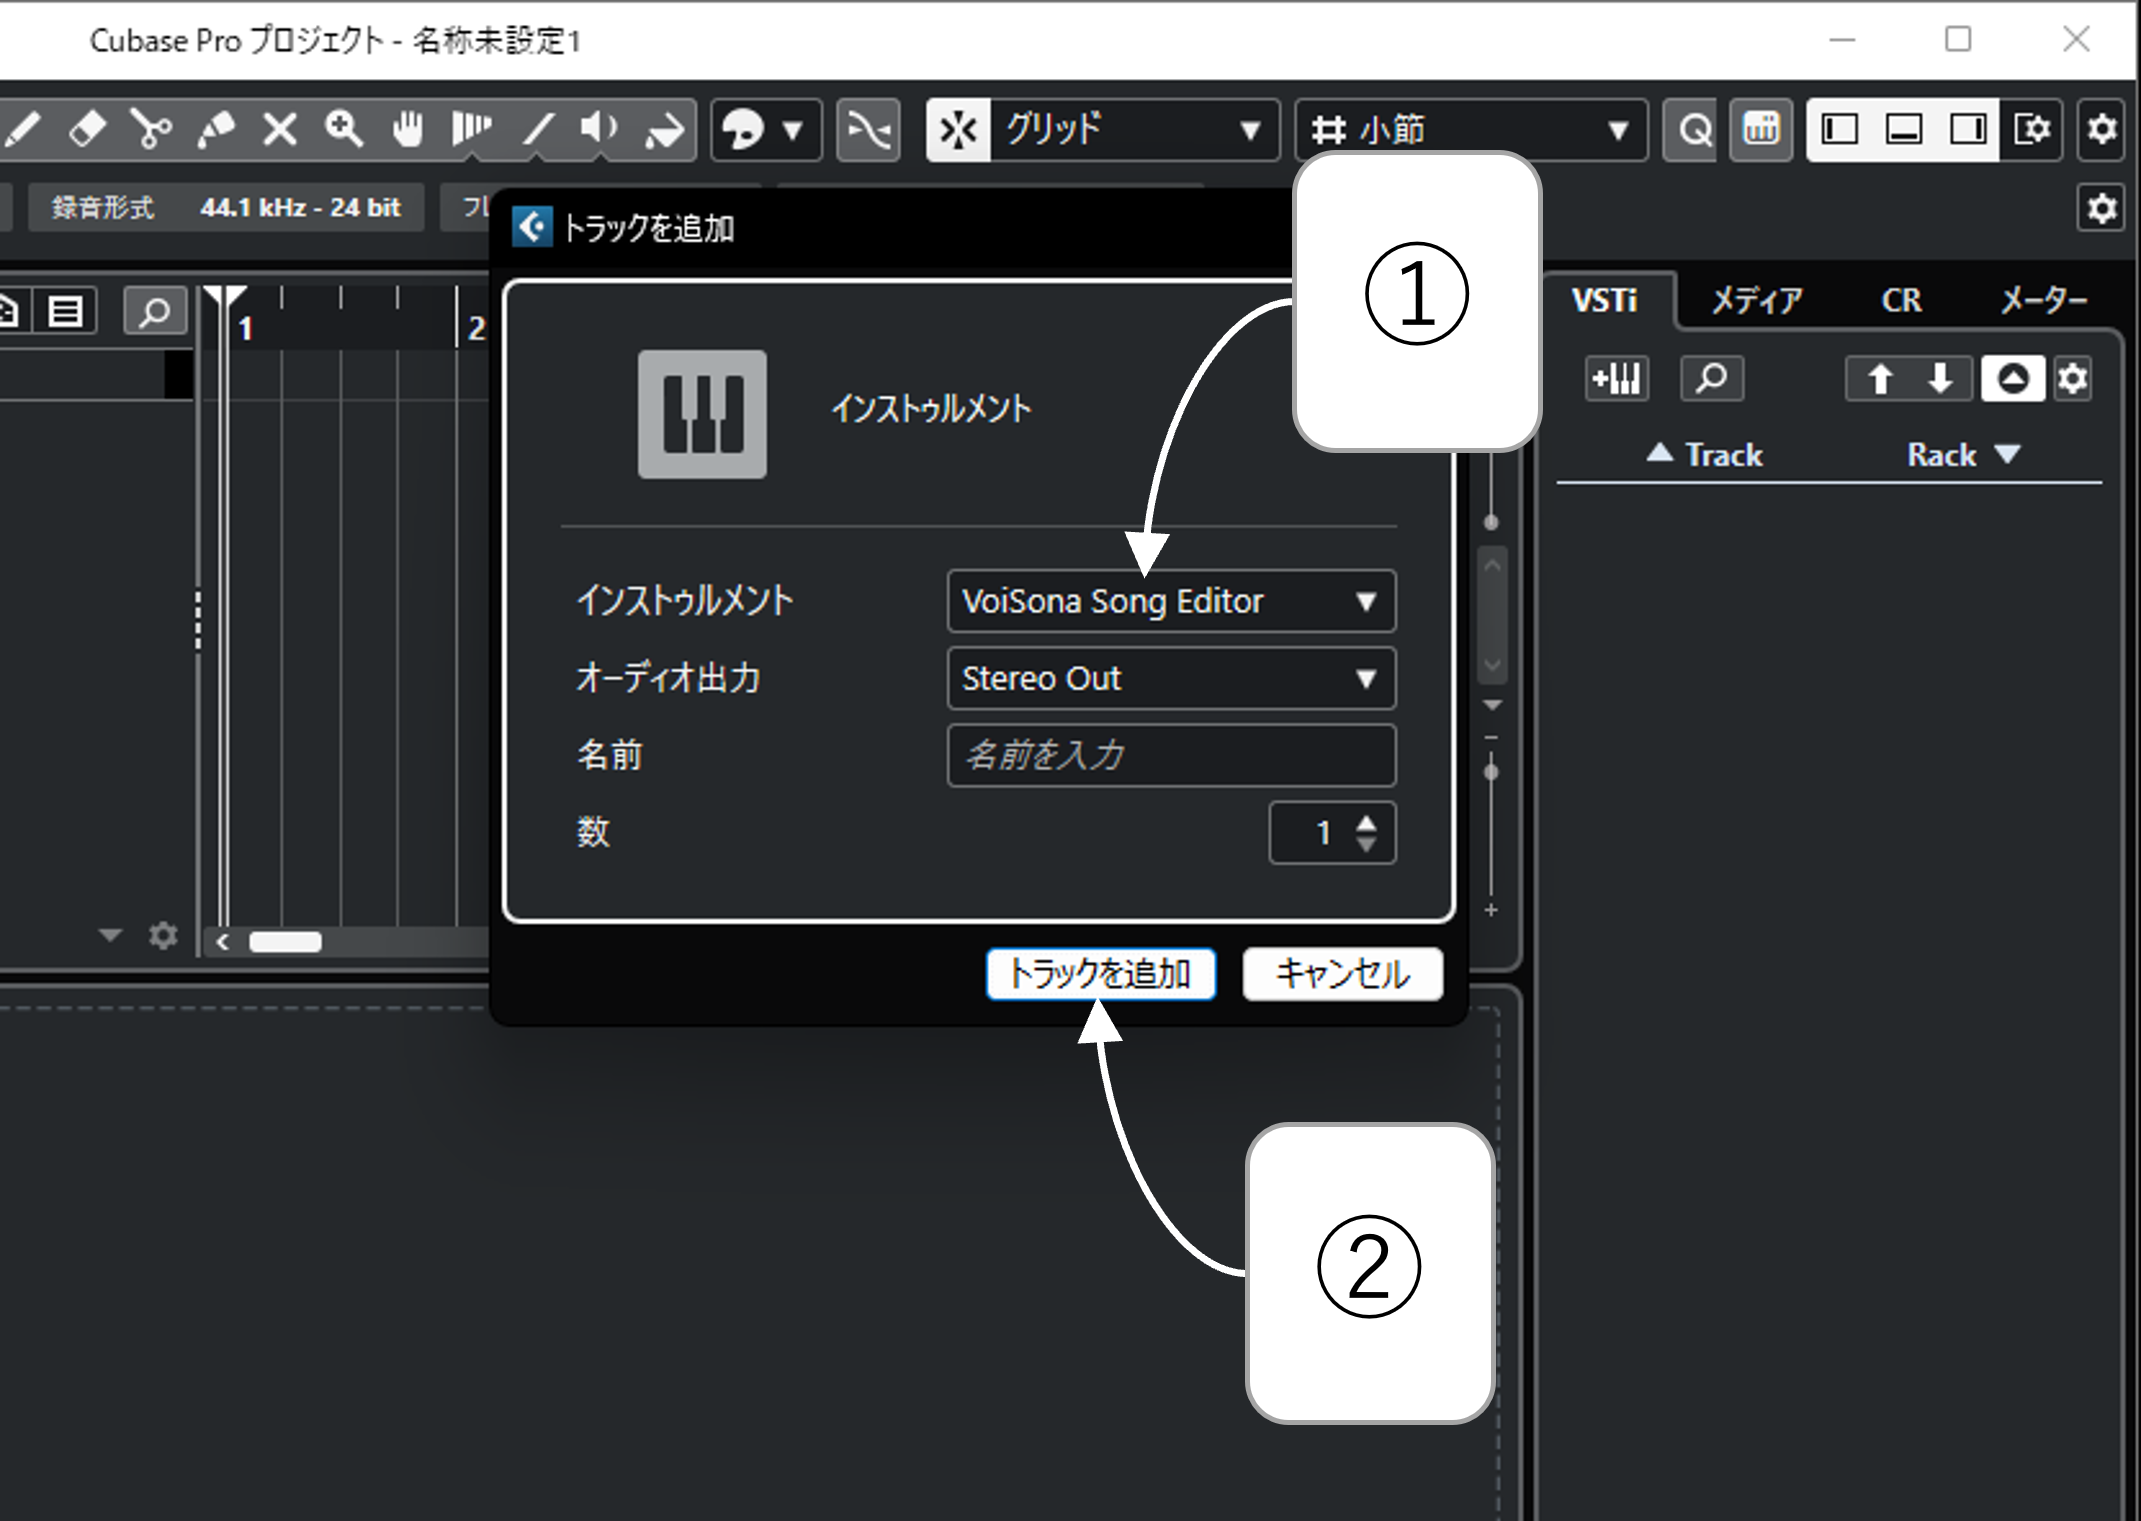
Task: Select the Erase tool
Action: [x=87, y=130]
